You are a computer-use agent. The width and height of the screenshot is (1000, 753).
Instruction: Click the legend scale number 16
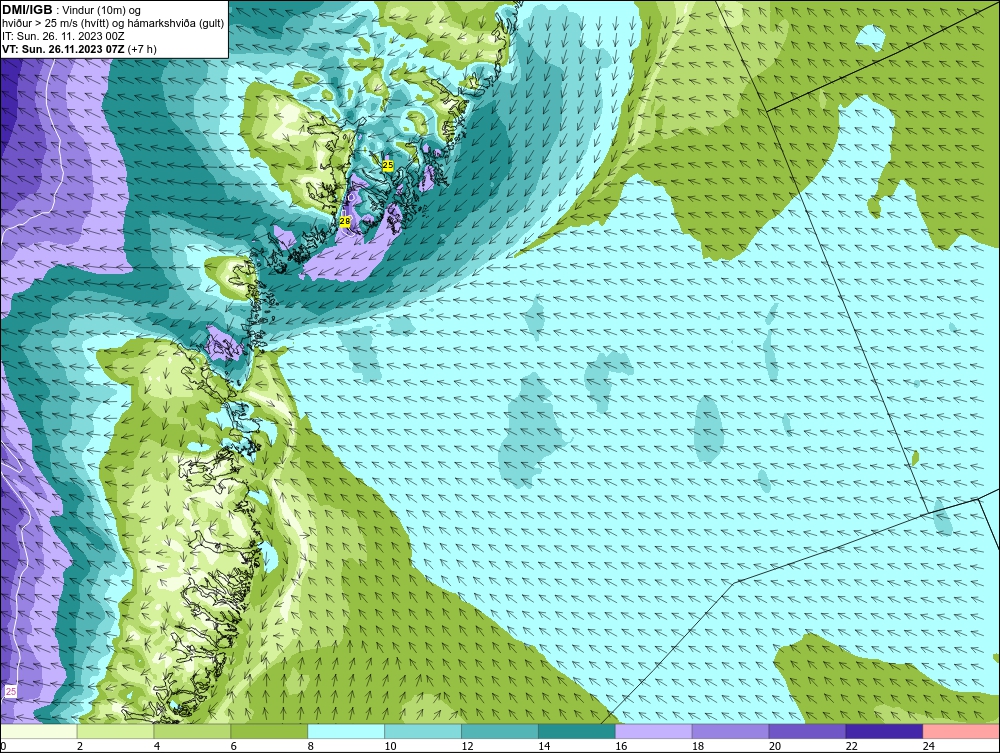(x=621, y=746)
